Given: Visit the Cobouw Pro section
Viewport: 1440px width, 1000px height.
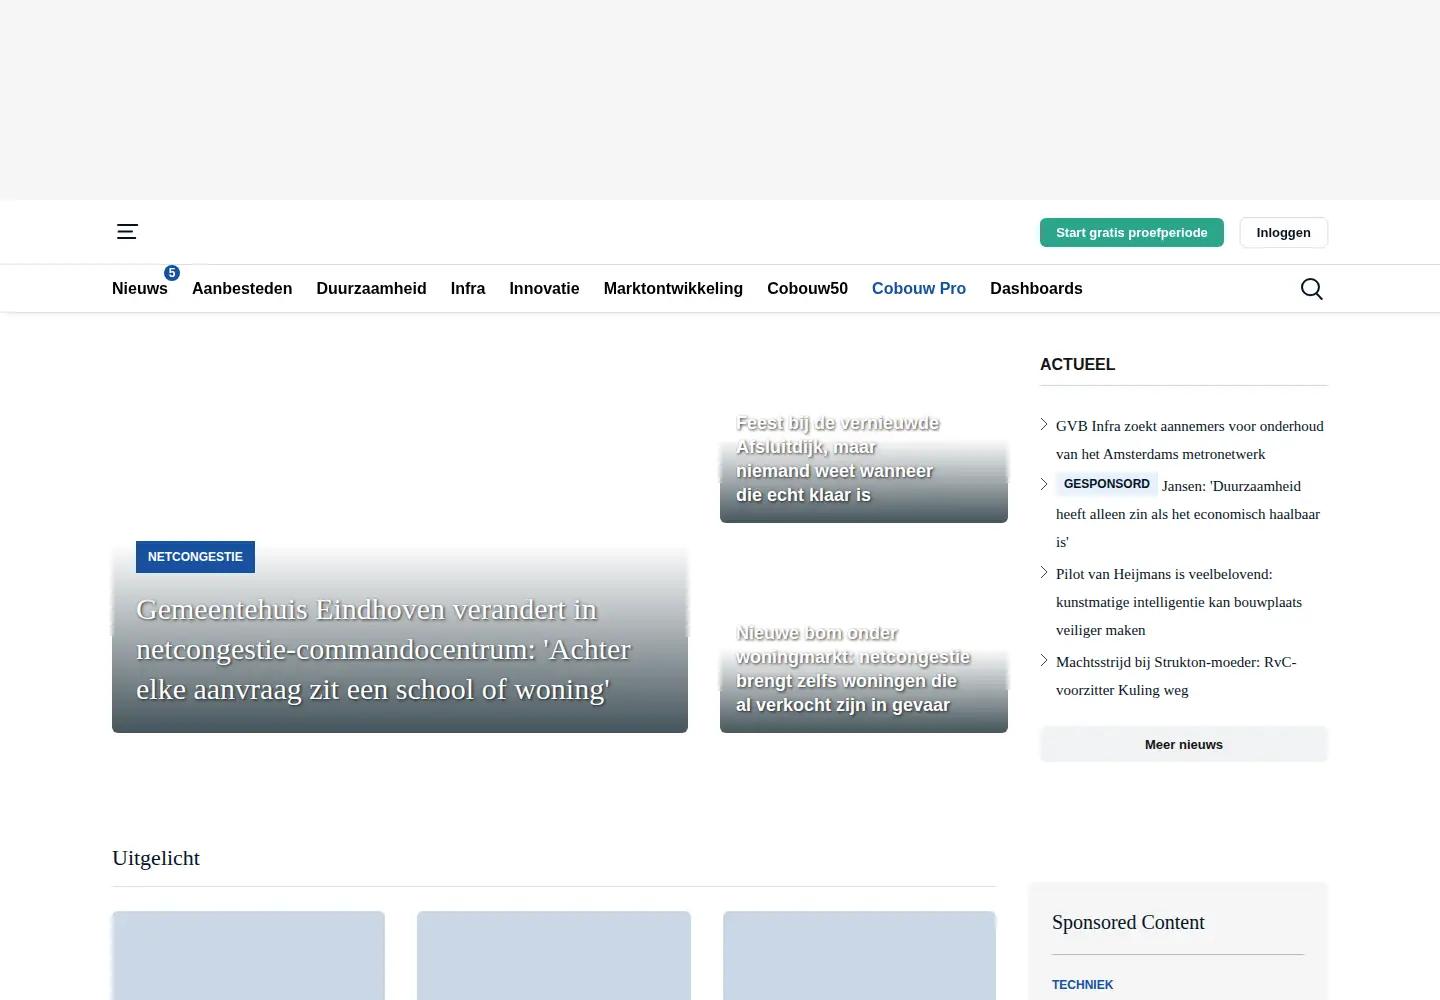Looking at the screenshot, I should 919,289.
